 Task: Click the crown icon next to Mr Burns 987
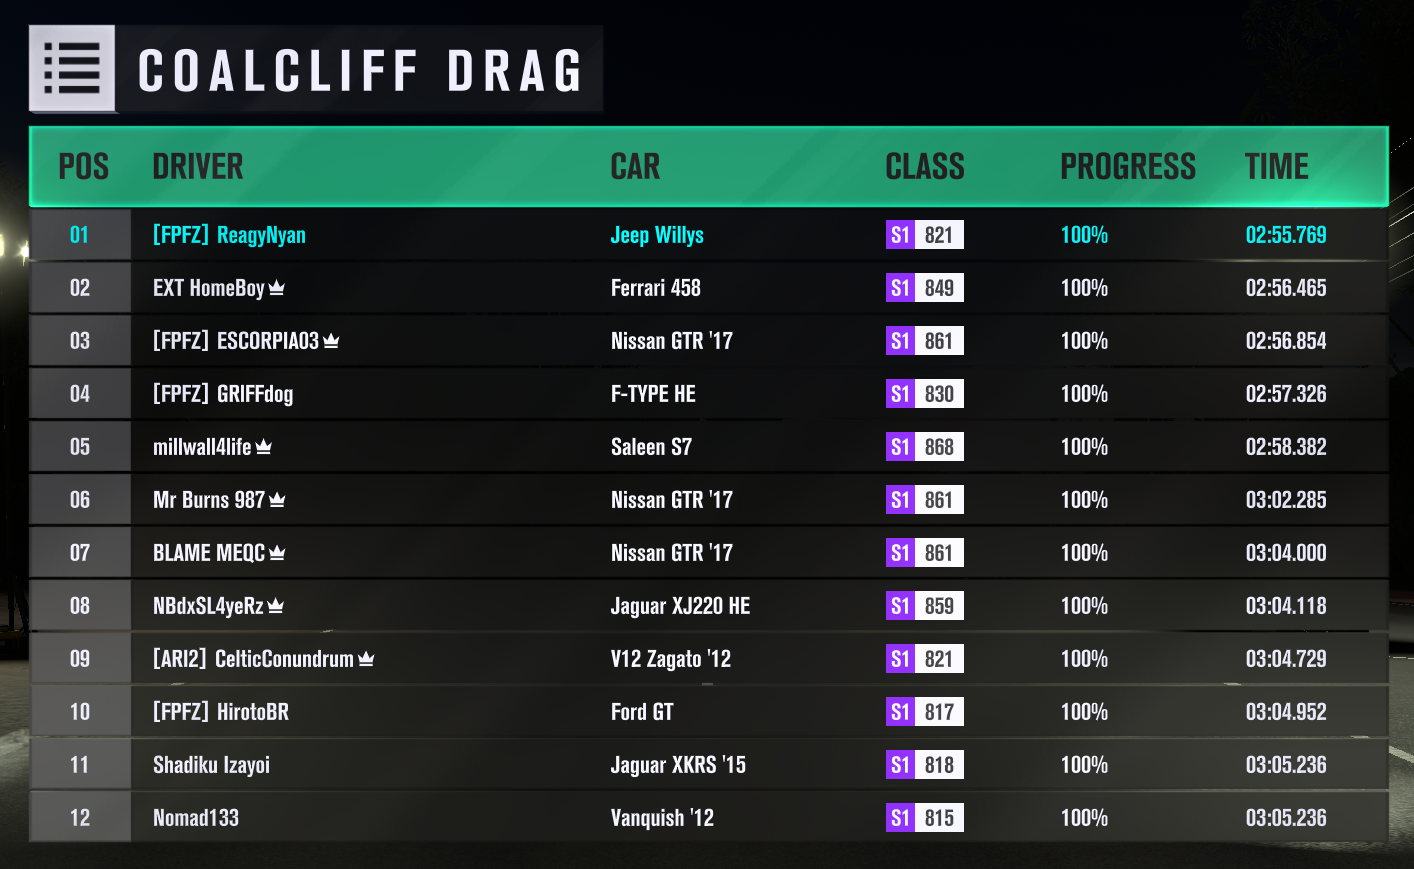click(277, 500)
